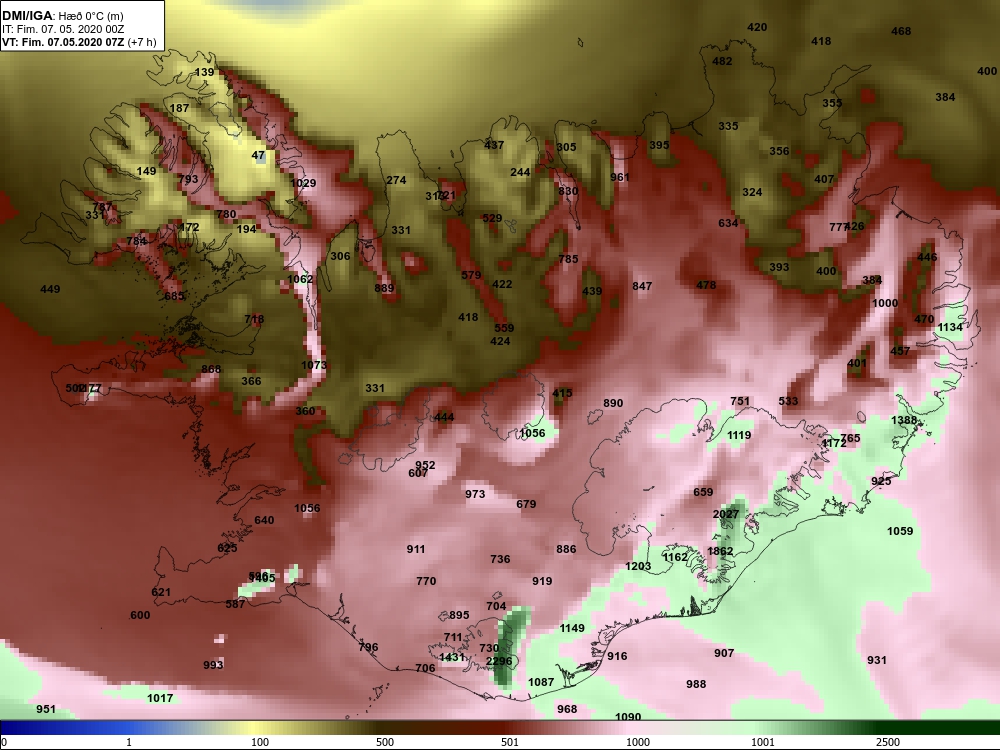Click the 796 value on the southwest coast

tap(369, 647)
